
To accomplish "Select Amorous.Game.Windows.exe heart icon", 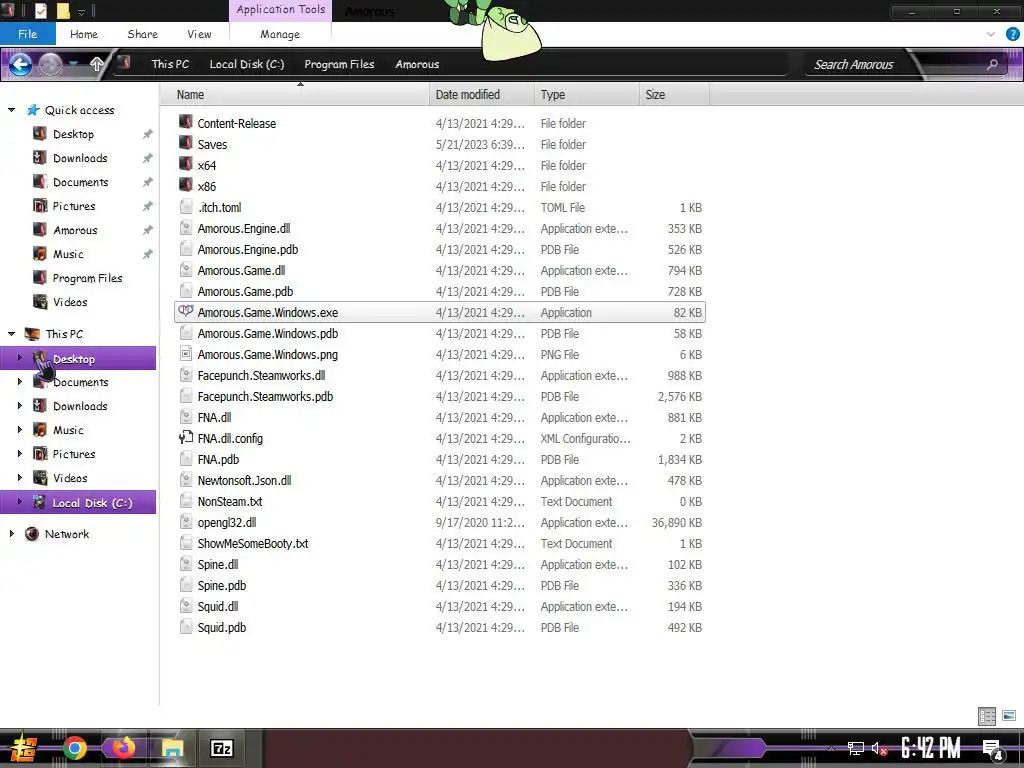I will pos(186,312).
